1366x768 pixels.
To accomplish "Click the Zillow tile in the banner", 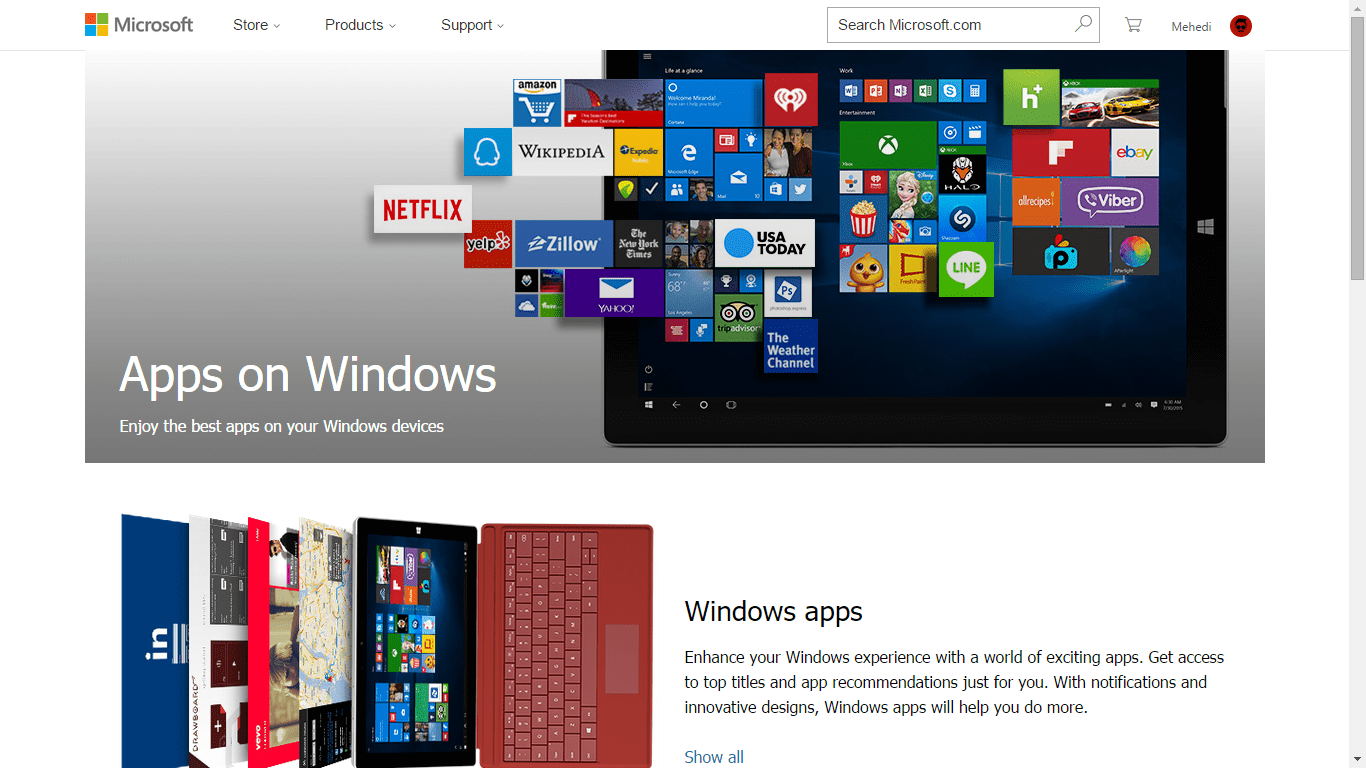I will (x=564, y=244).
